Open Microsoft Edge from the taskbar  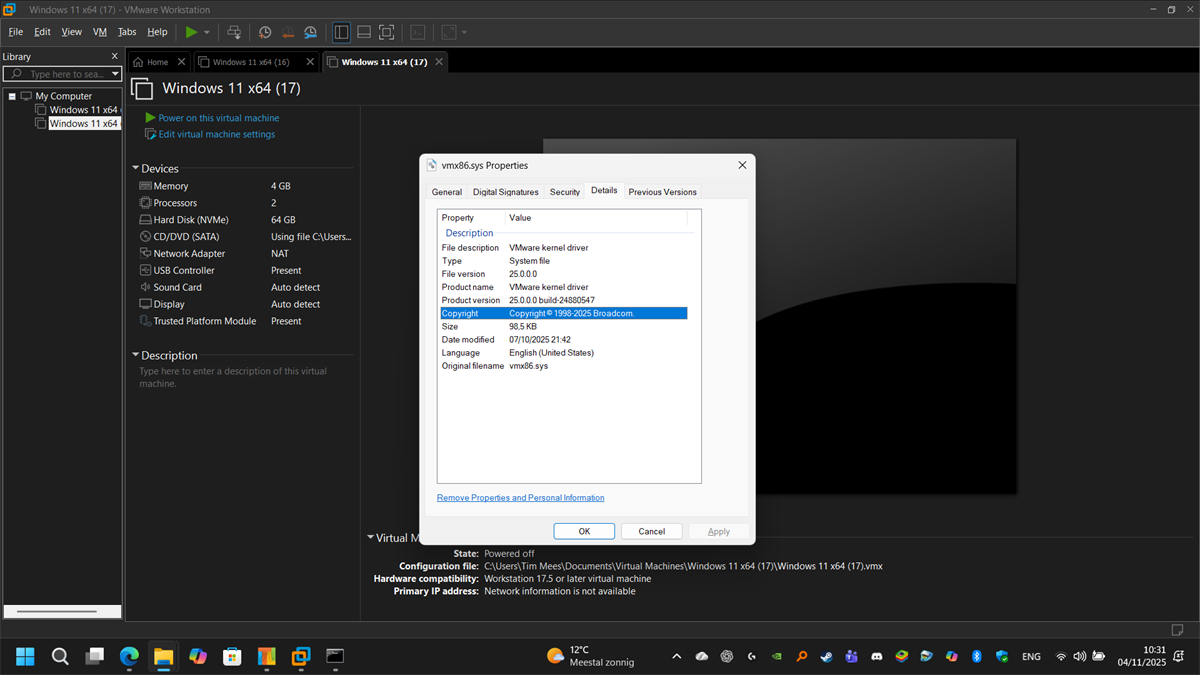[129, 656]
